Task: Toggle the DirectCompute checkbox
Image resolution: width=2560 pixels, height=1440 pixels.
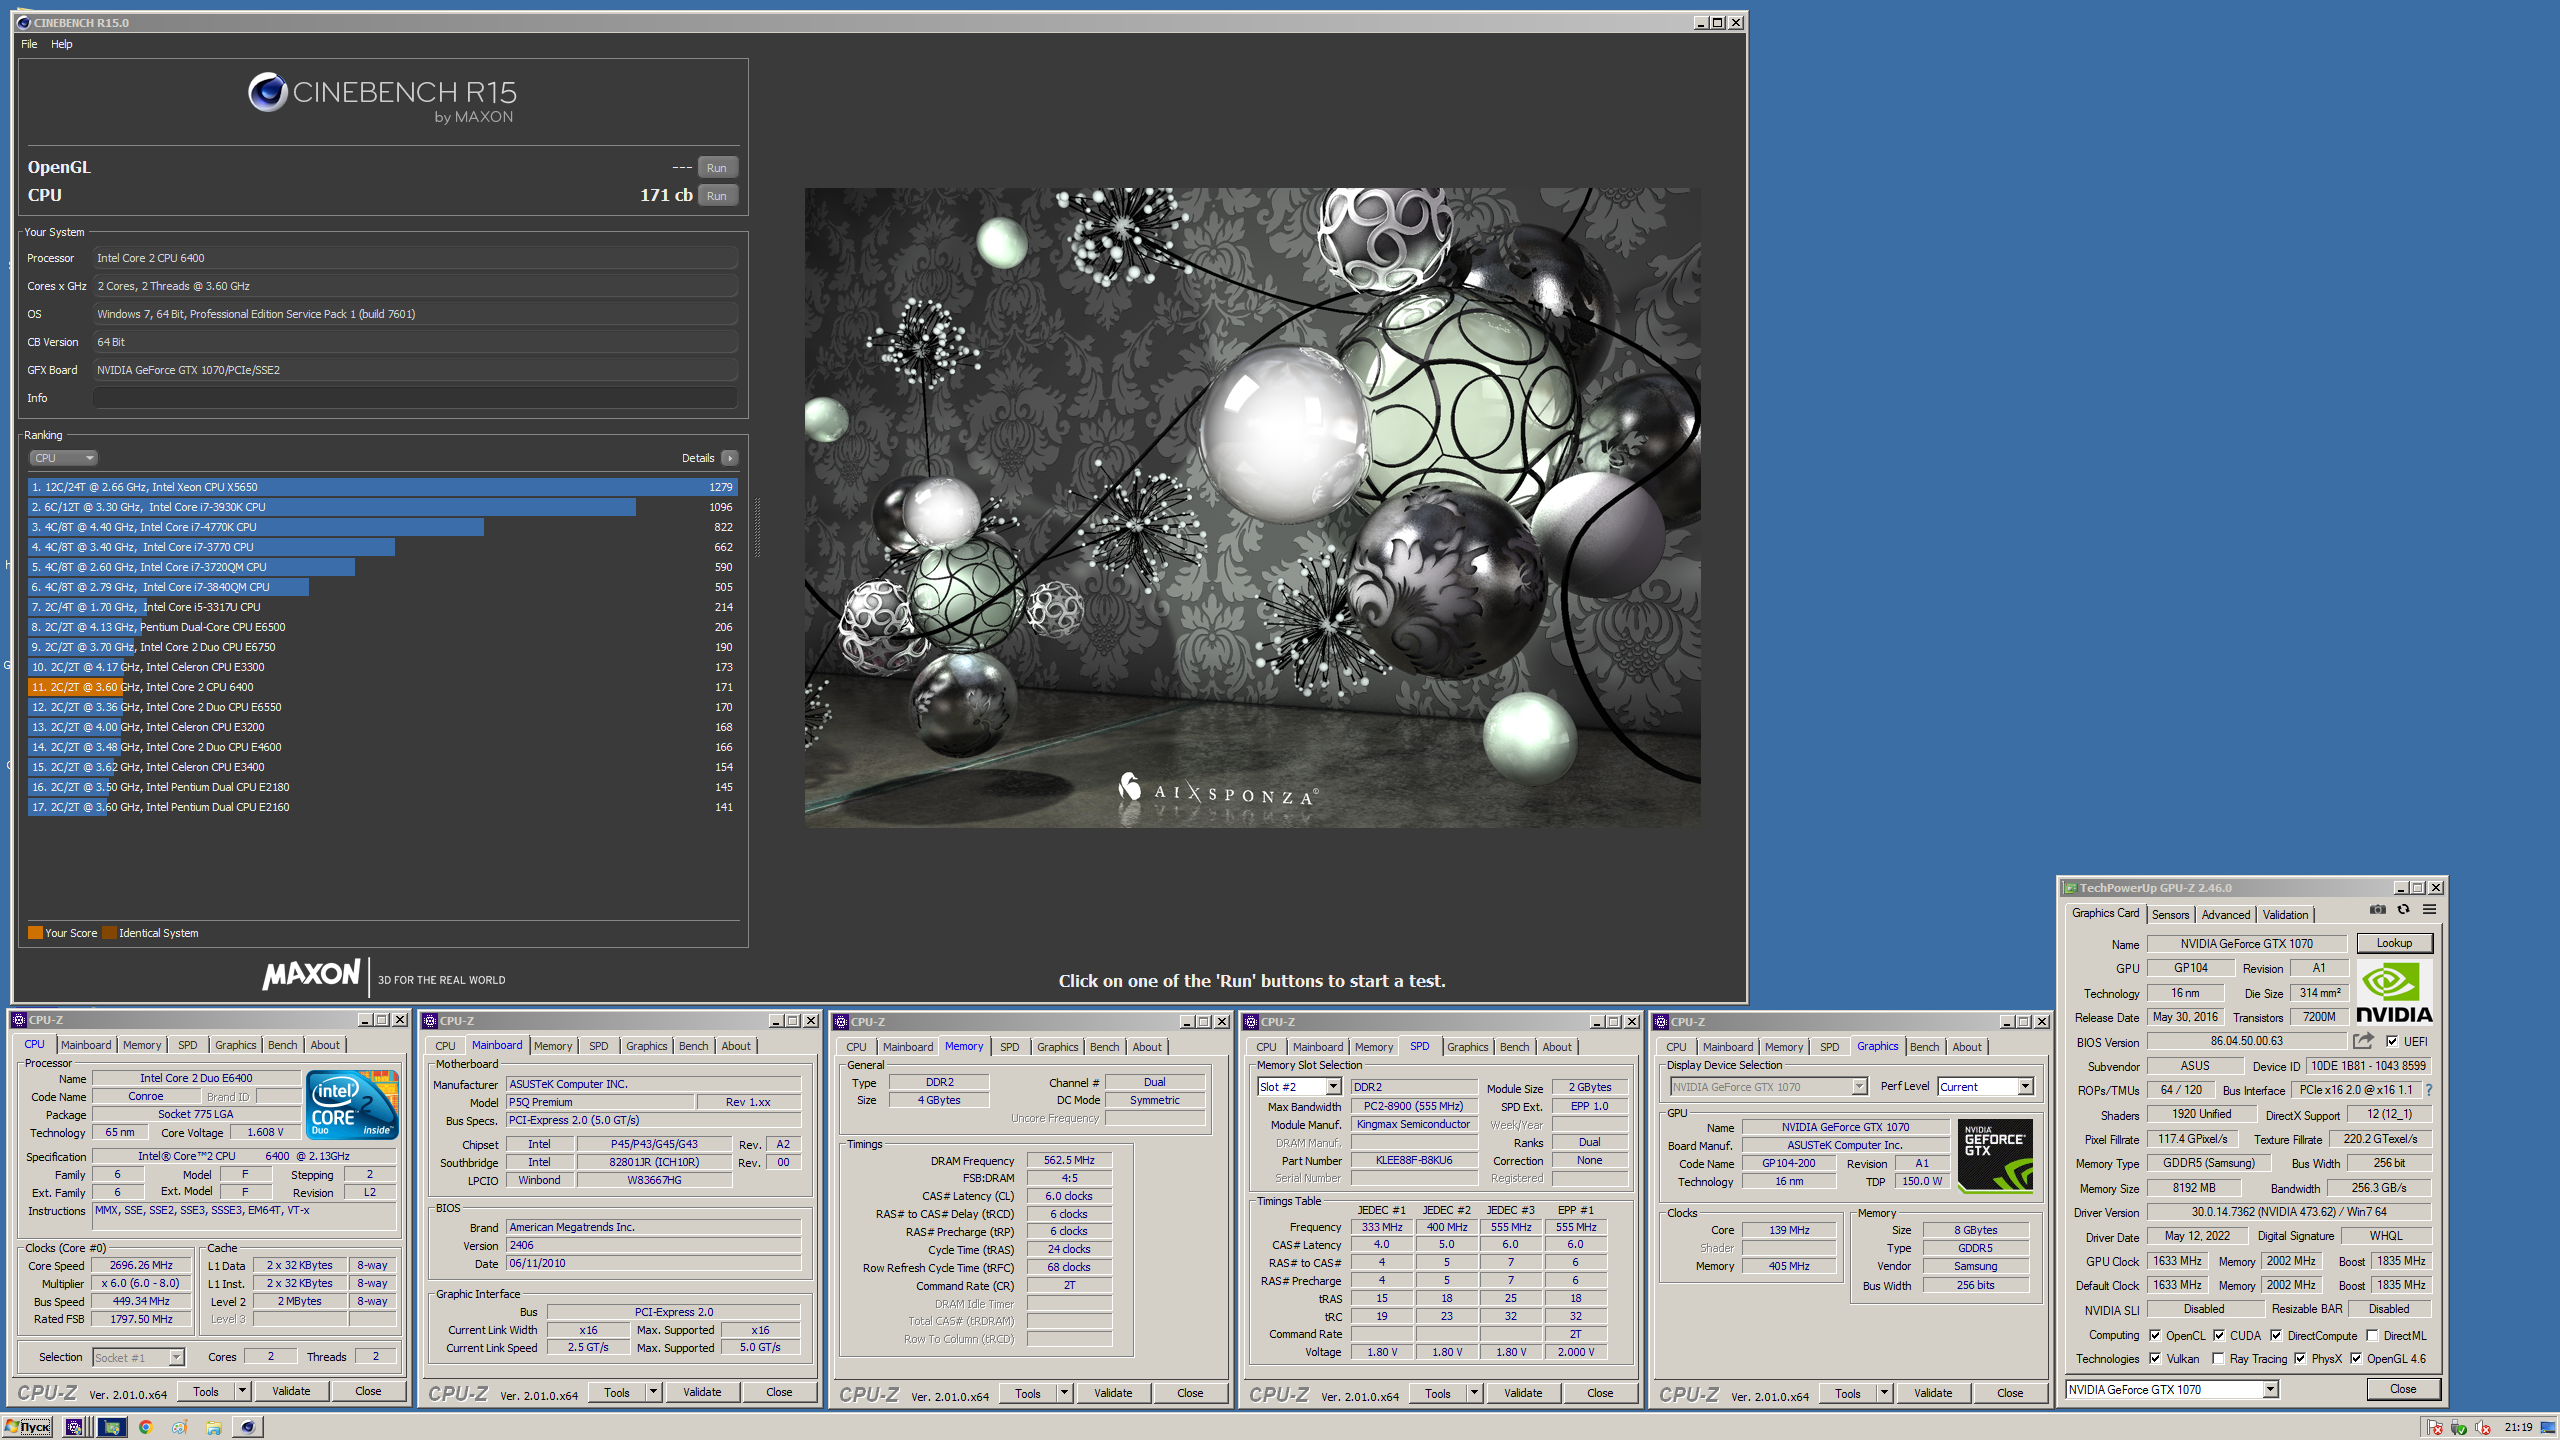Action: pyautogui.click(x=2276, y=1335)
